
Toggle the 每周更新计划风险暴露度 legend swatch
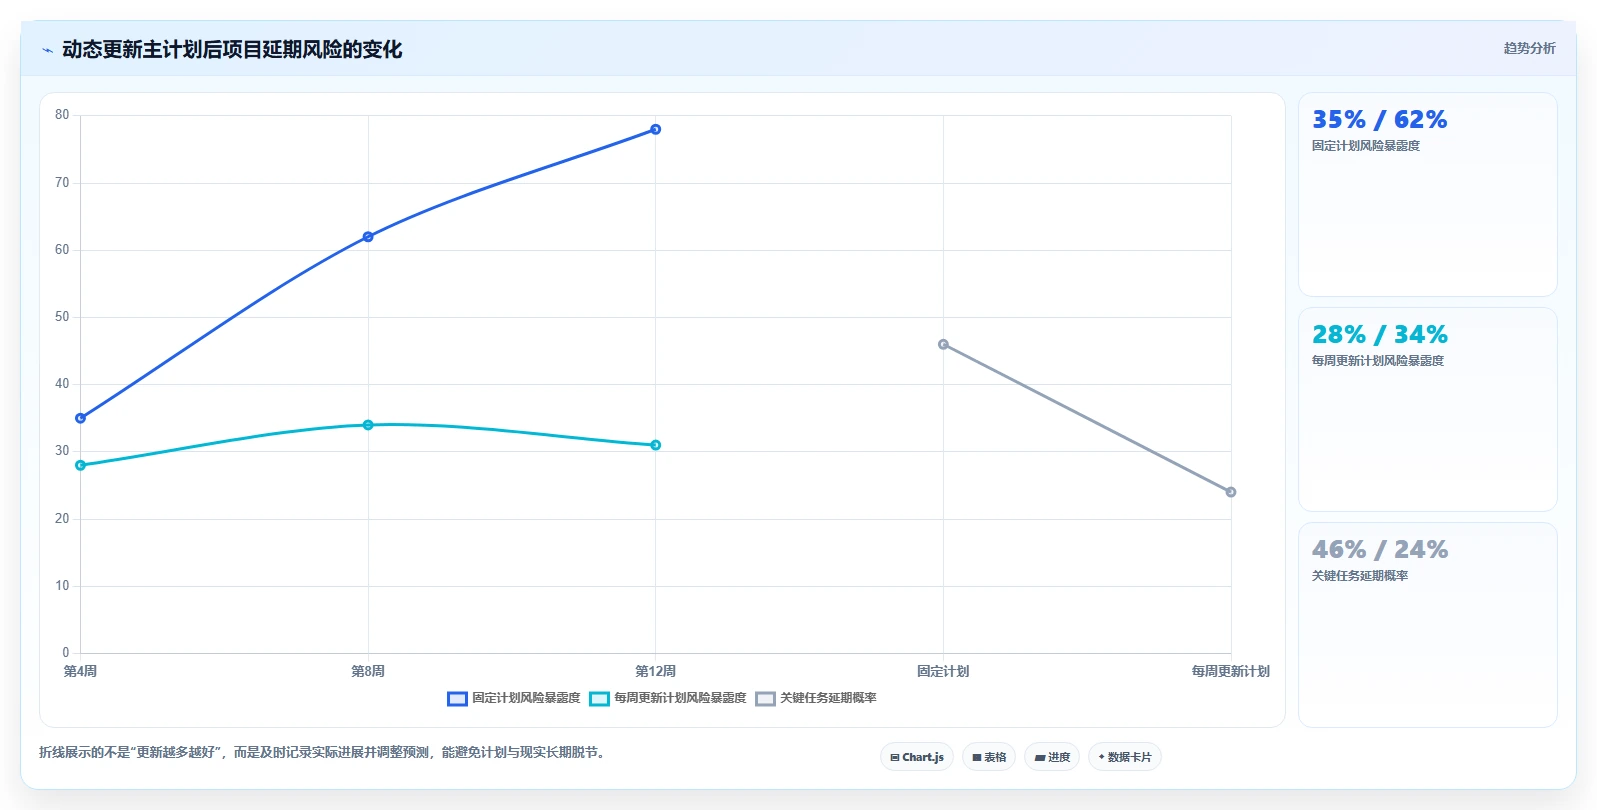(x=599, y=699)
